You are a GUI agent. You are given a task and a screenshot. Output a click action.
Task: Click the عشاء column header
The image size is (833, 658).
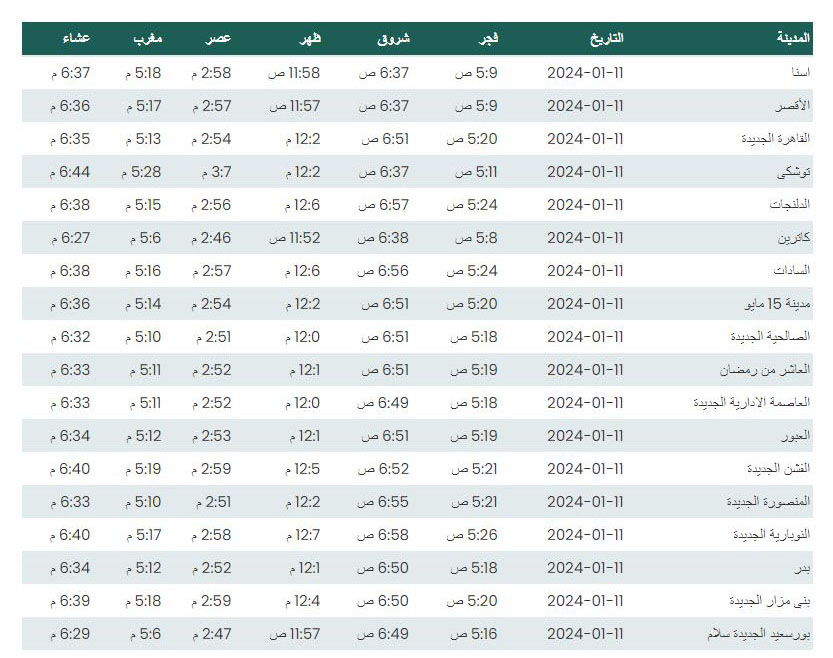pyautogui.click(x=76, y=38)
